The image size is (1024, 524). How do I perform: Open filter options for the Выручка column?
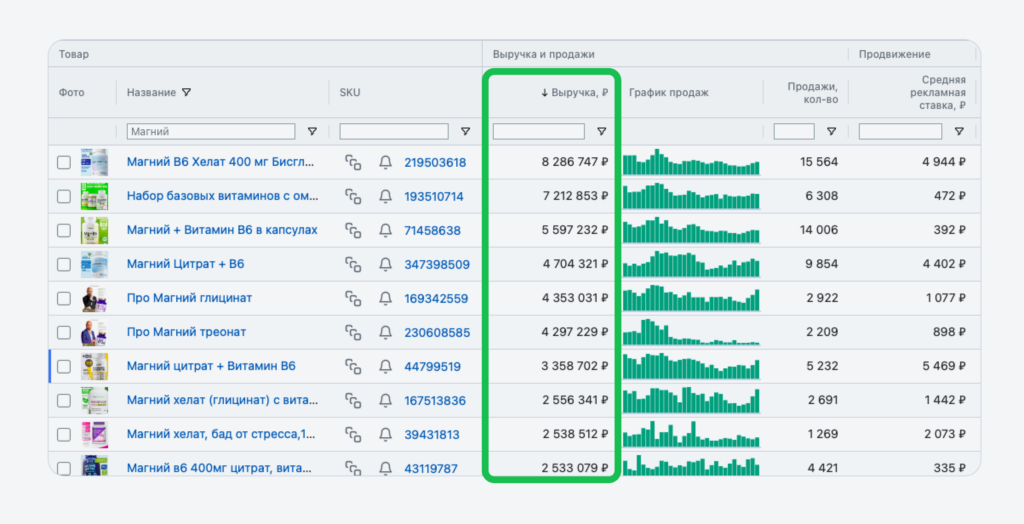pyautogui.click(x=601, y=131)
